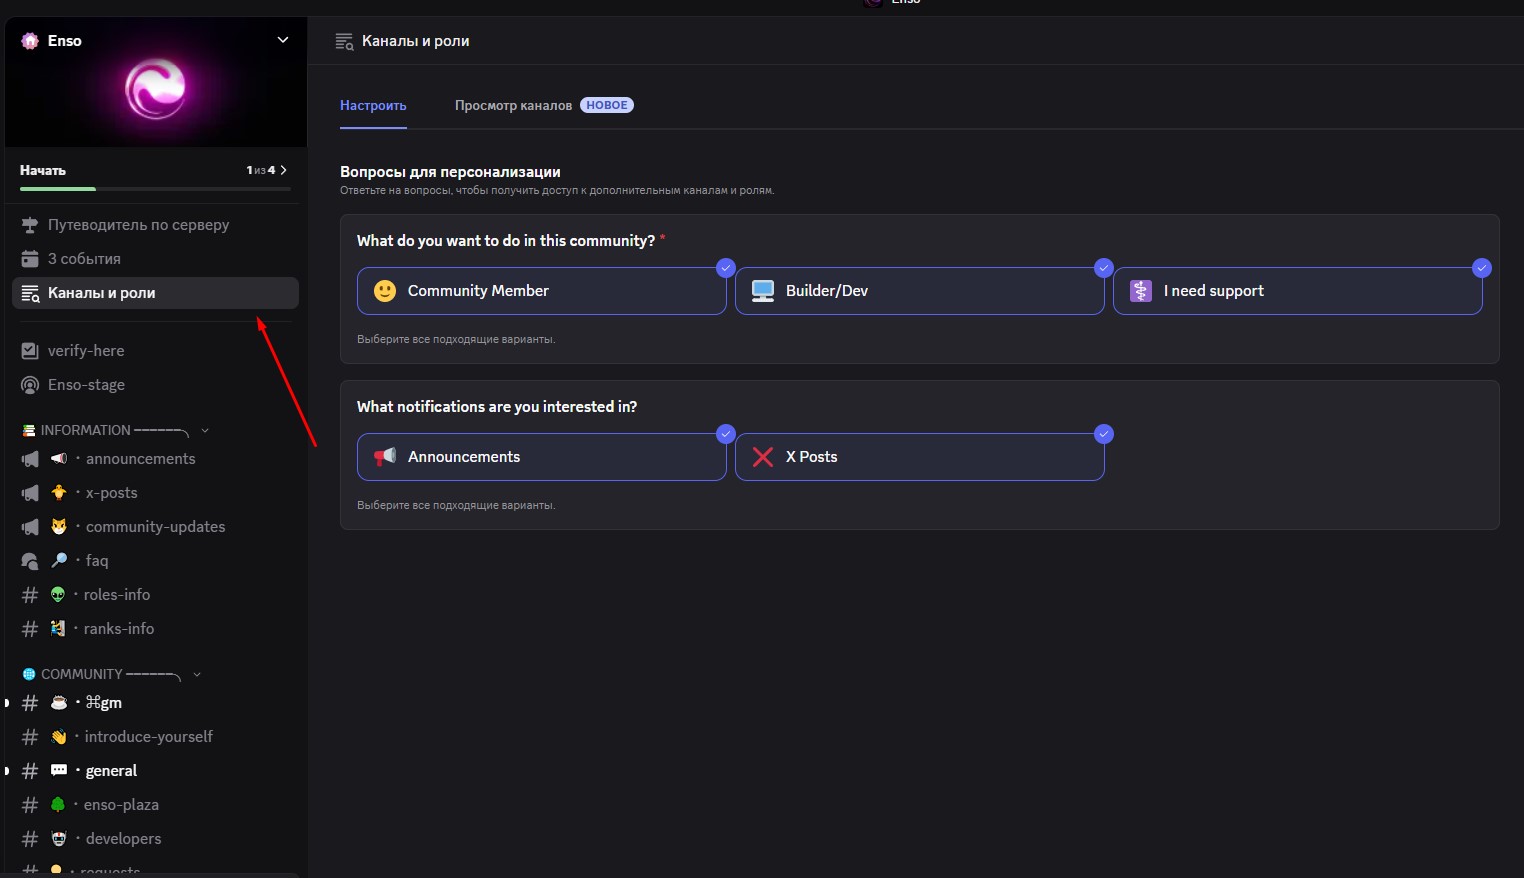
Task: Click the hash icon beside roles-info
Action: (30, 595)
